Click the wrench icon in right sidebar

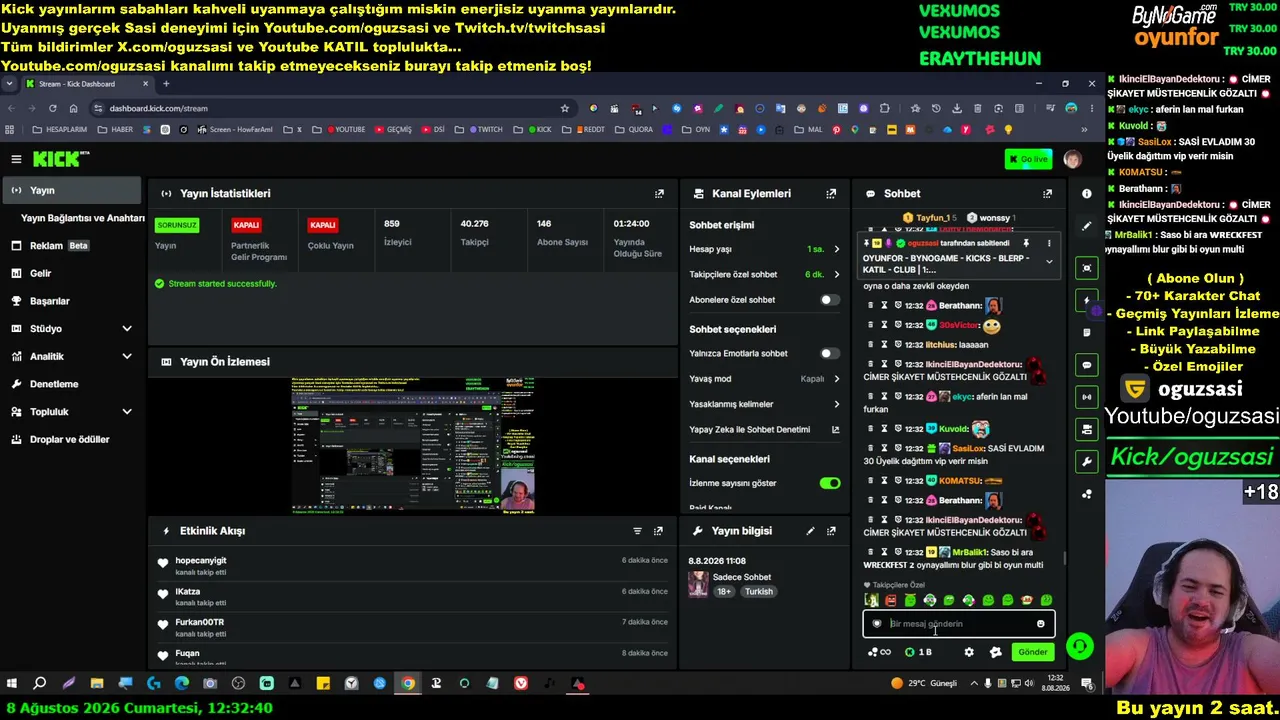click(1087, 461)
